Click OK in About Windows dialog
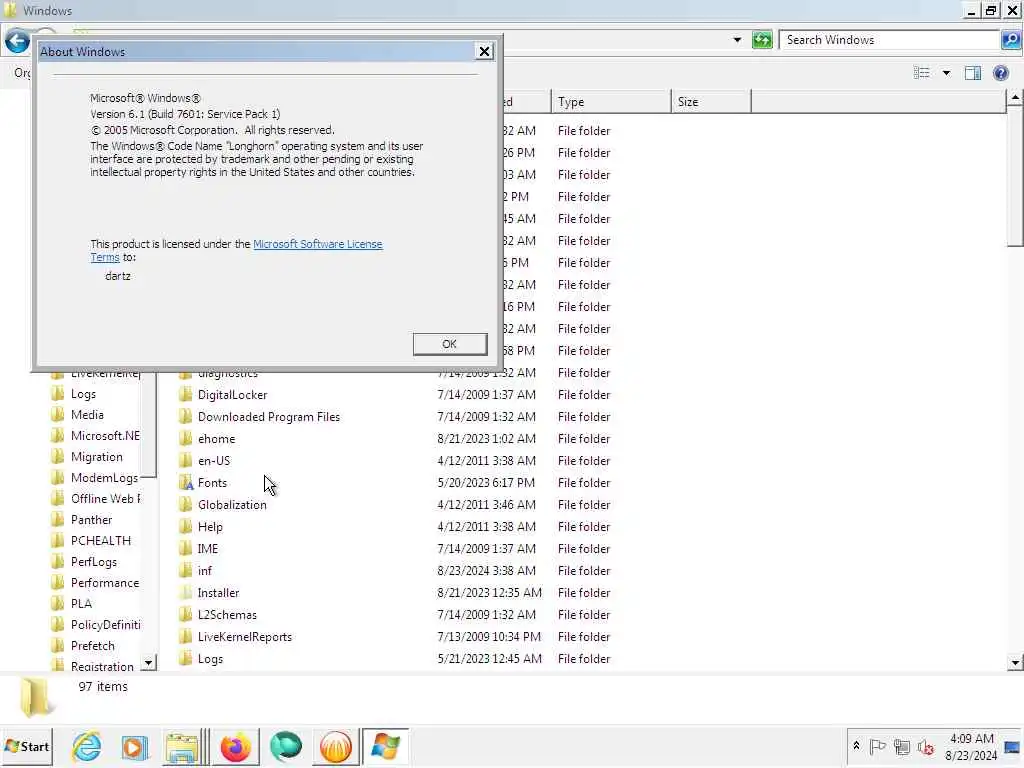This screenshot has height=768, width=1024. 449,344
